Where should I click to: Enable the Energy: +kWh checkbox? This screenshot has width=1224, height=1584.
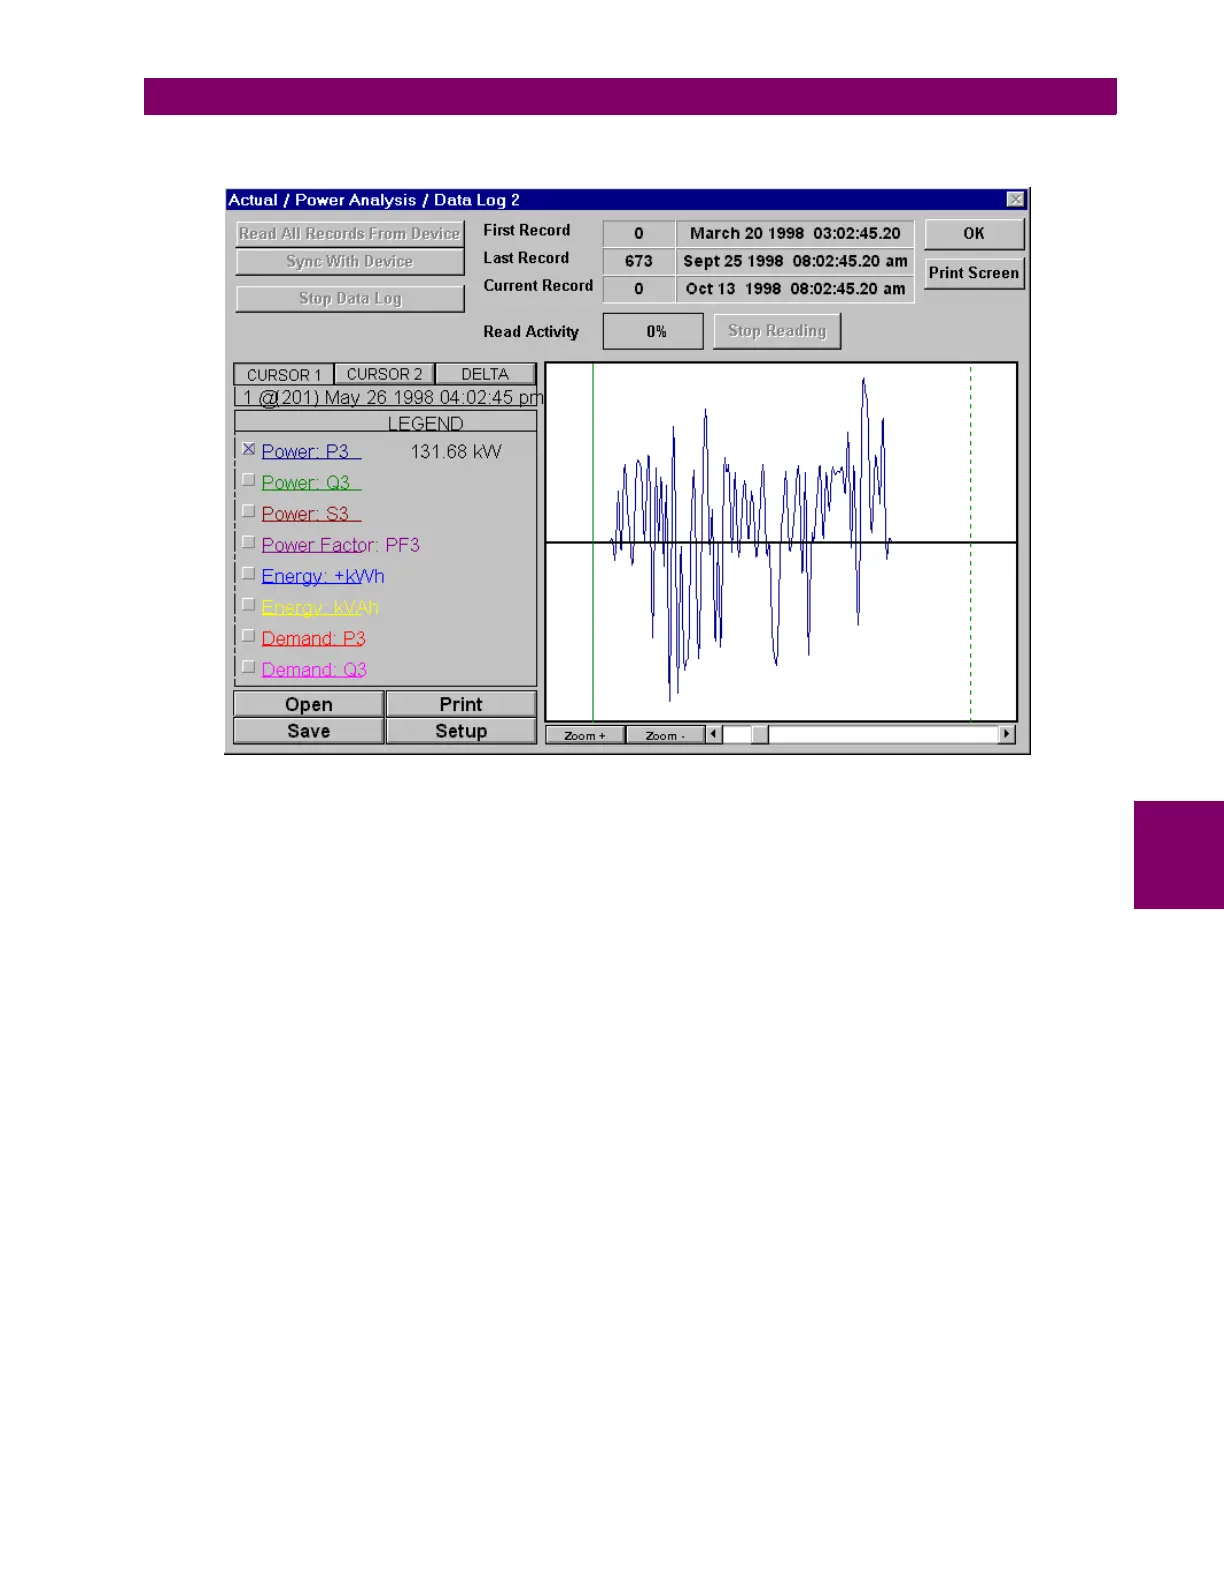click(249, 573)
